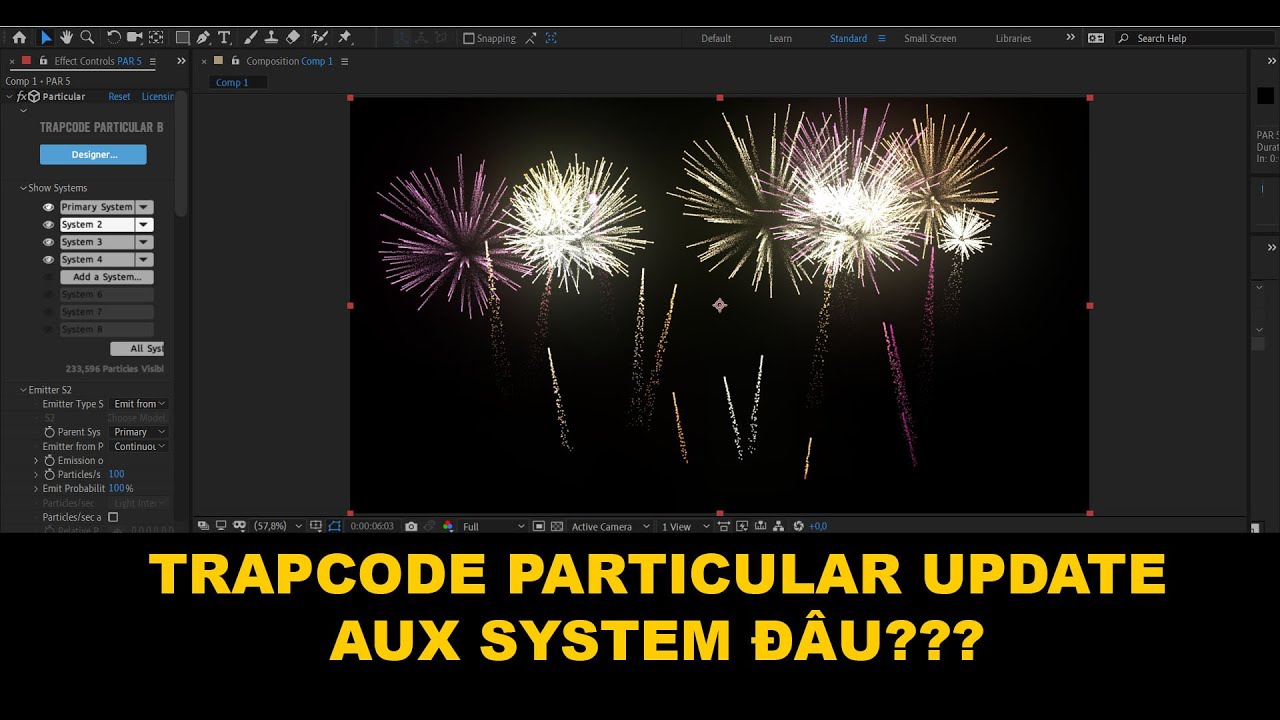Screen dimensions: 1280x720
Task: Open the Primary System dropdown arrow
Action: click(144, 207)
